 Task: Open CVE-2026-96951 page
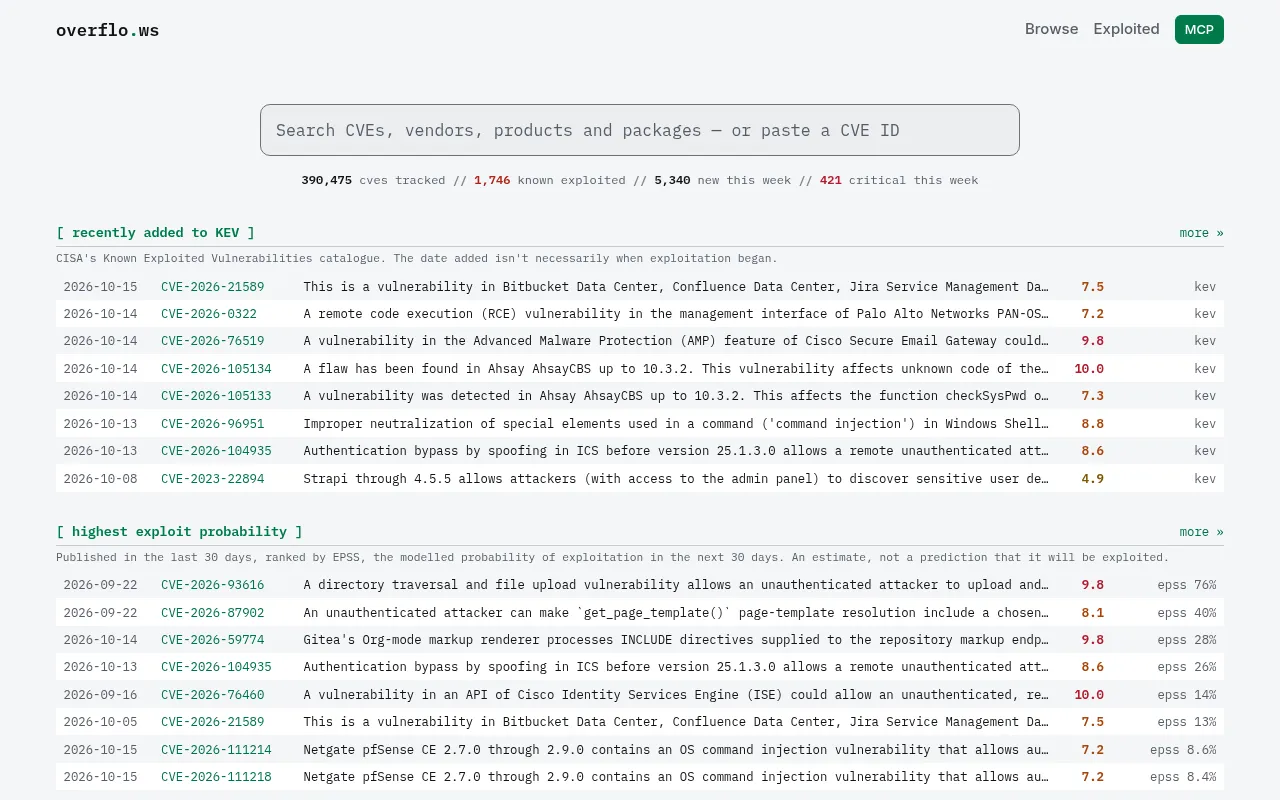point(213,424)
